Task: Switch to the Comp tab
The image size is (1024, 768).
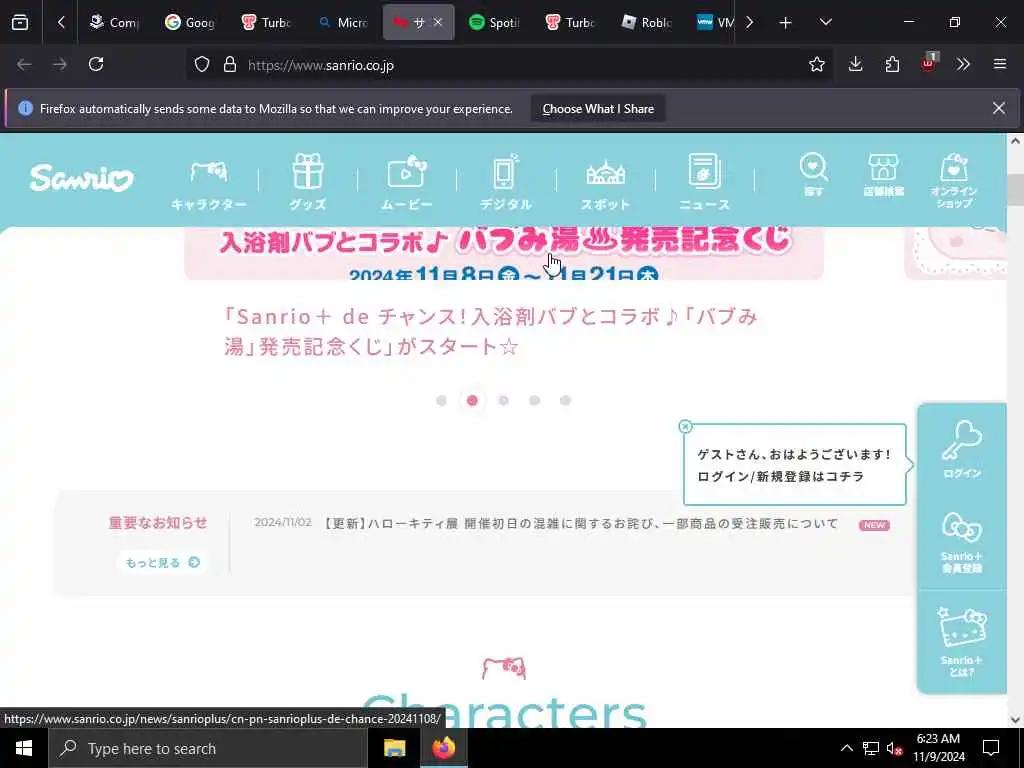Action: [114, 22]
